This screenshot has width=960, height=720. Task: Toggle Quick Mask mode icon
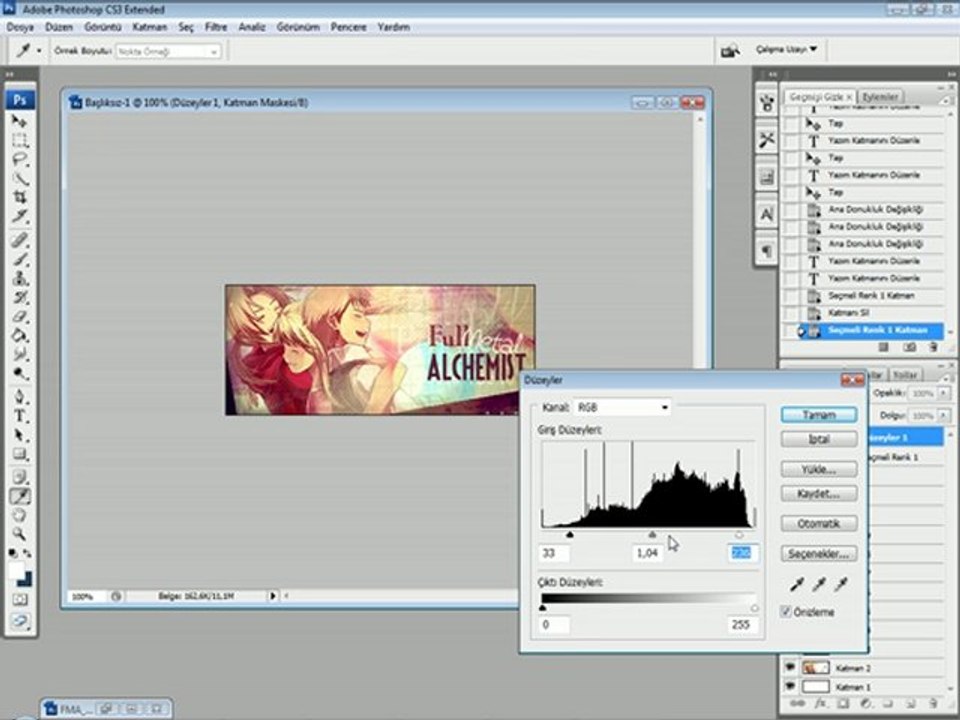(x=20, y=599)
